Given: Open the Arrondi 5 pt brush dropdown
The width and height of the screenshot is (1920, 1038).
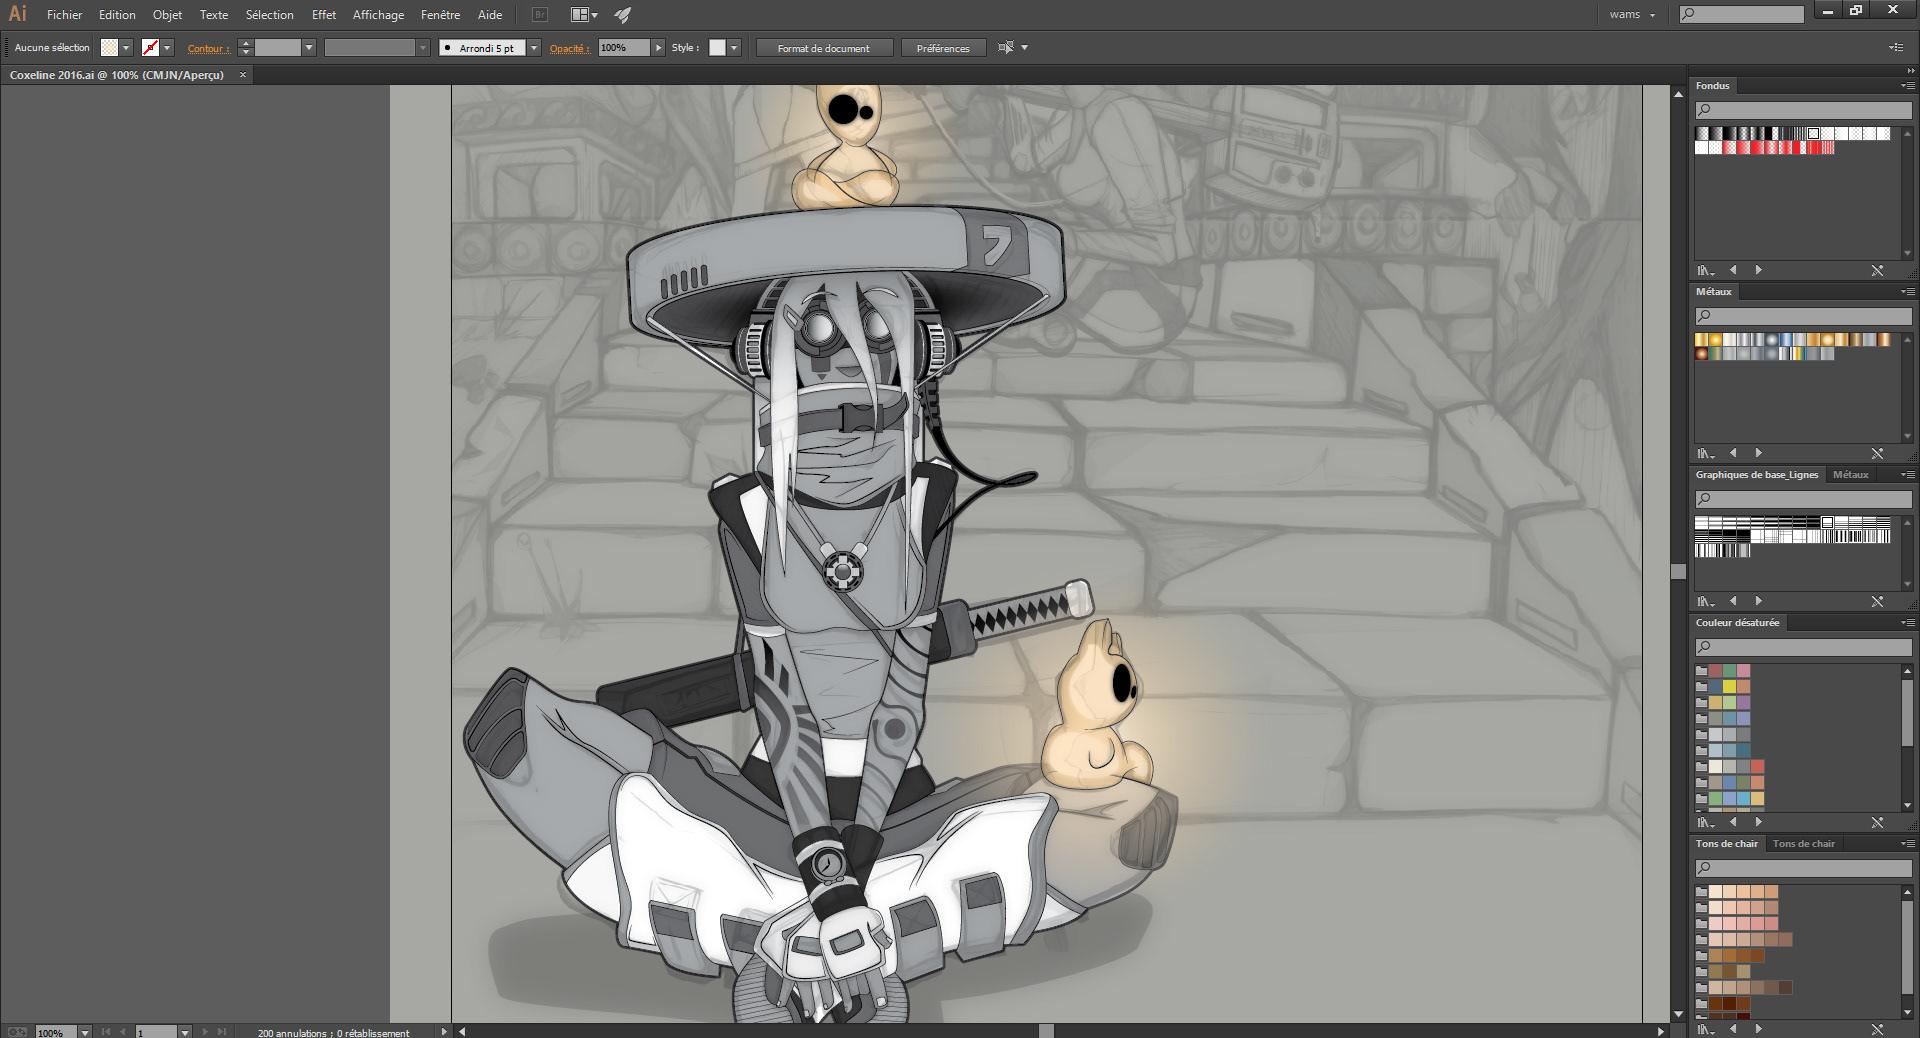Looking at the screenshot, I should [534, 48].
